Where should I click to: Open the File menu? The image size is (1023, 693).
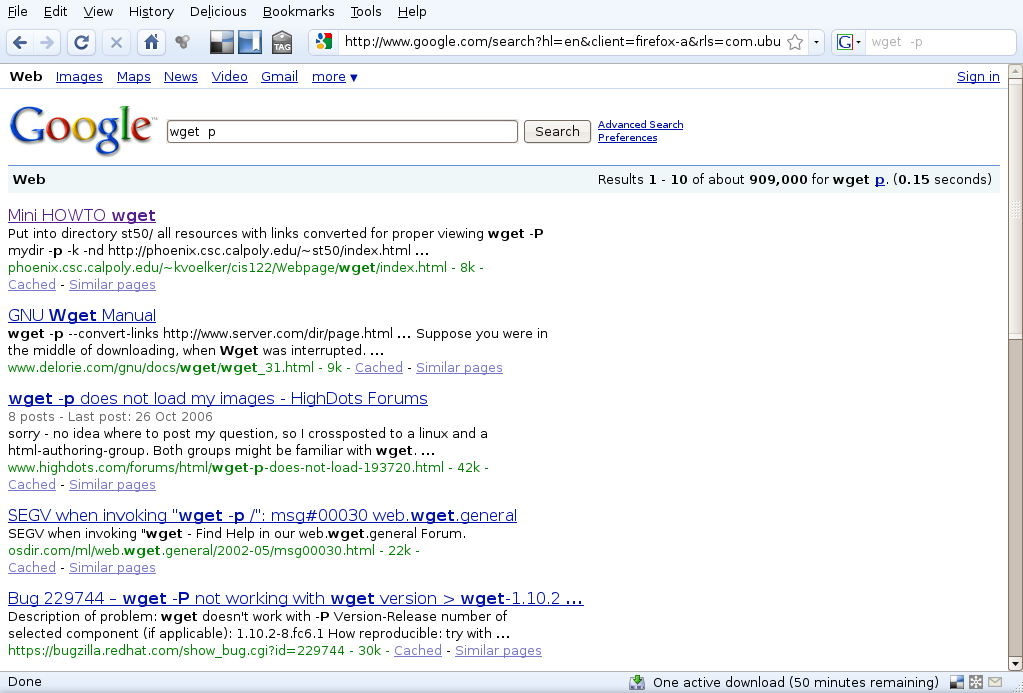click(x=18, y=12)
